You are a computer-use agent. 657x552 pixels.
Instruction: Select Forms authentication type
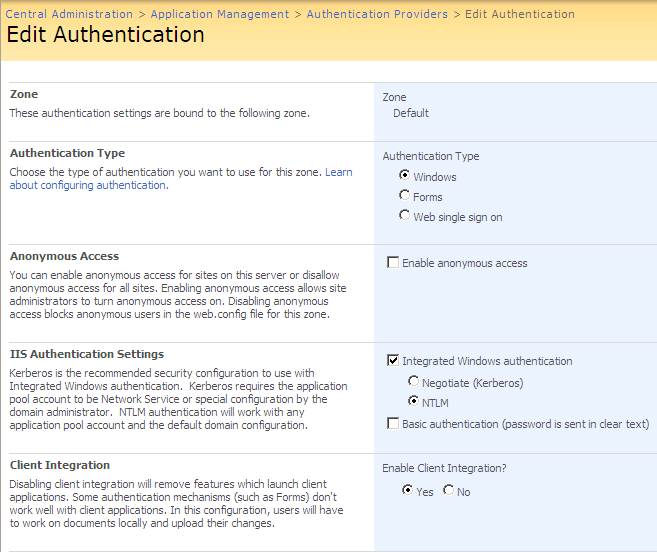(404, 195)
